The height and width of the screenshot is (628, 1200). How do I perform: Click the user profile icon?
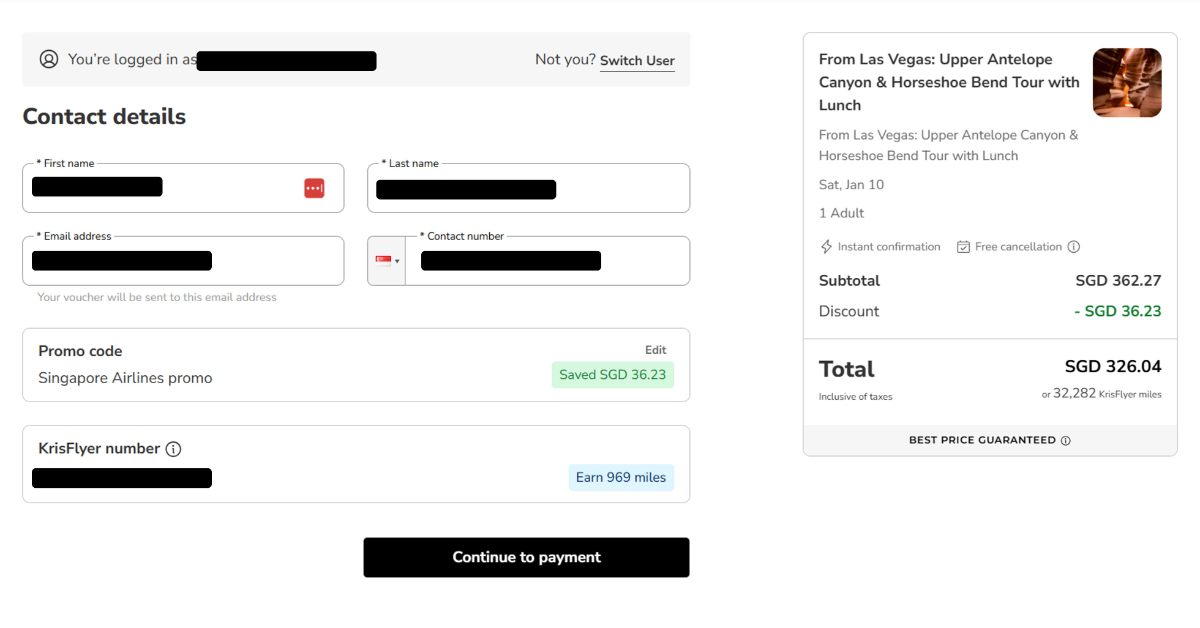(48, 59)
